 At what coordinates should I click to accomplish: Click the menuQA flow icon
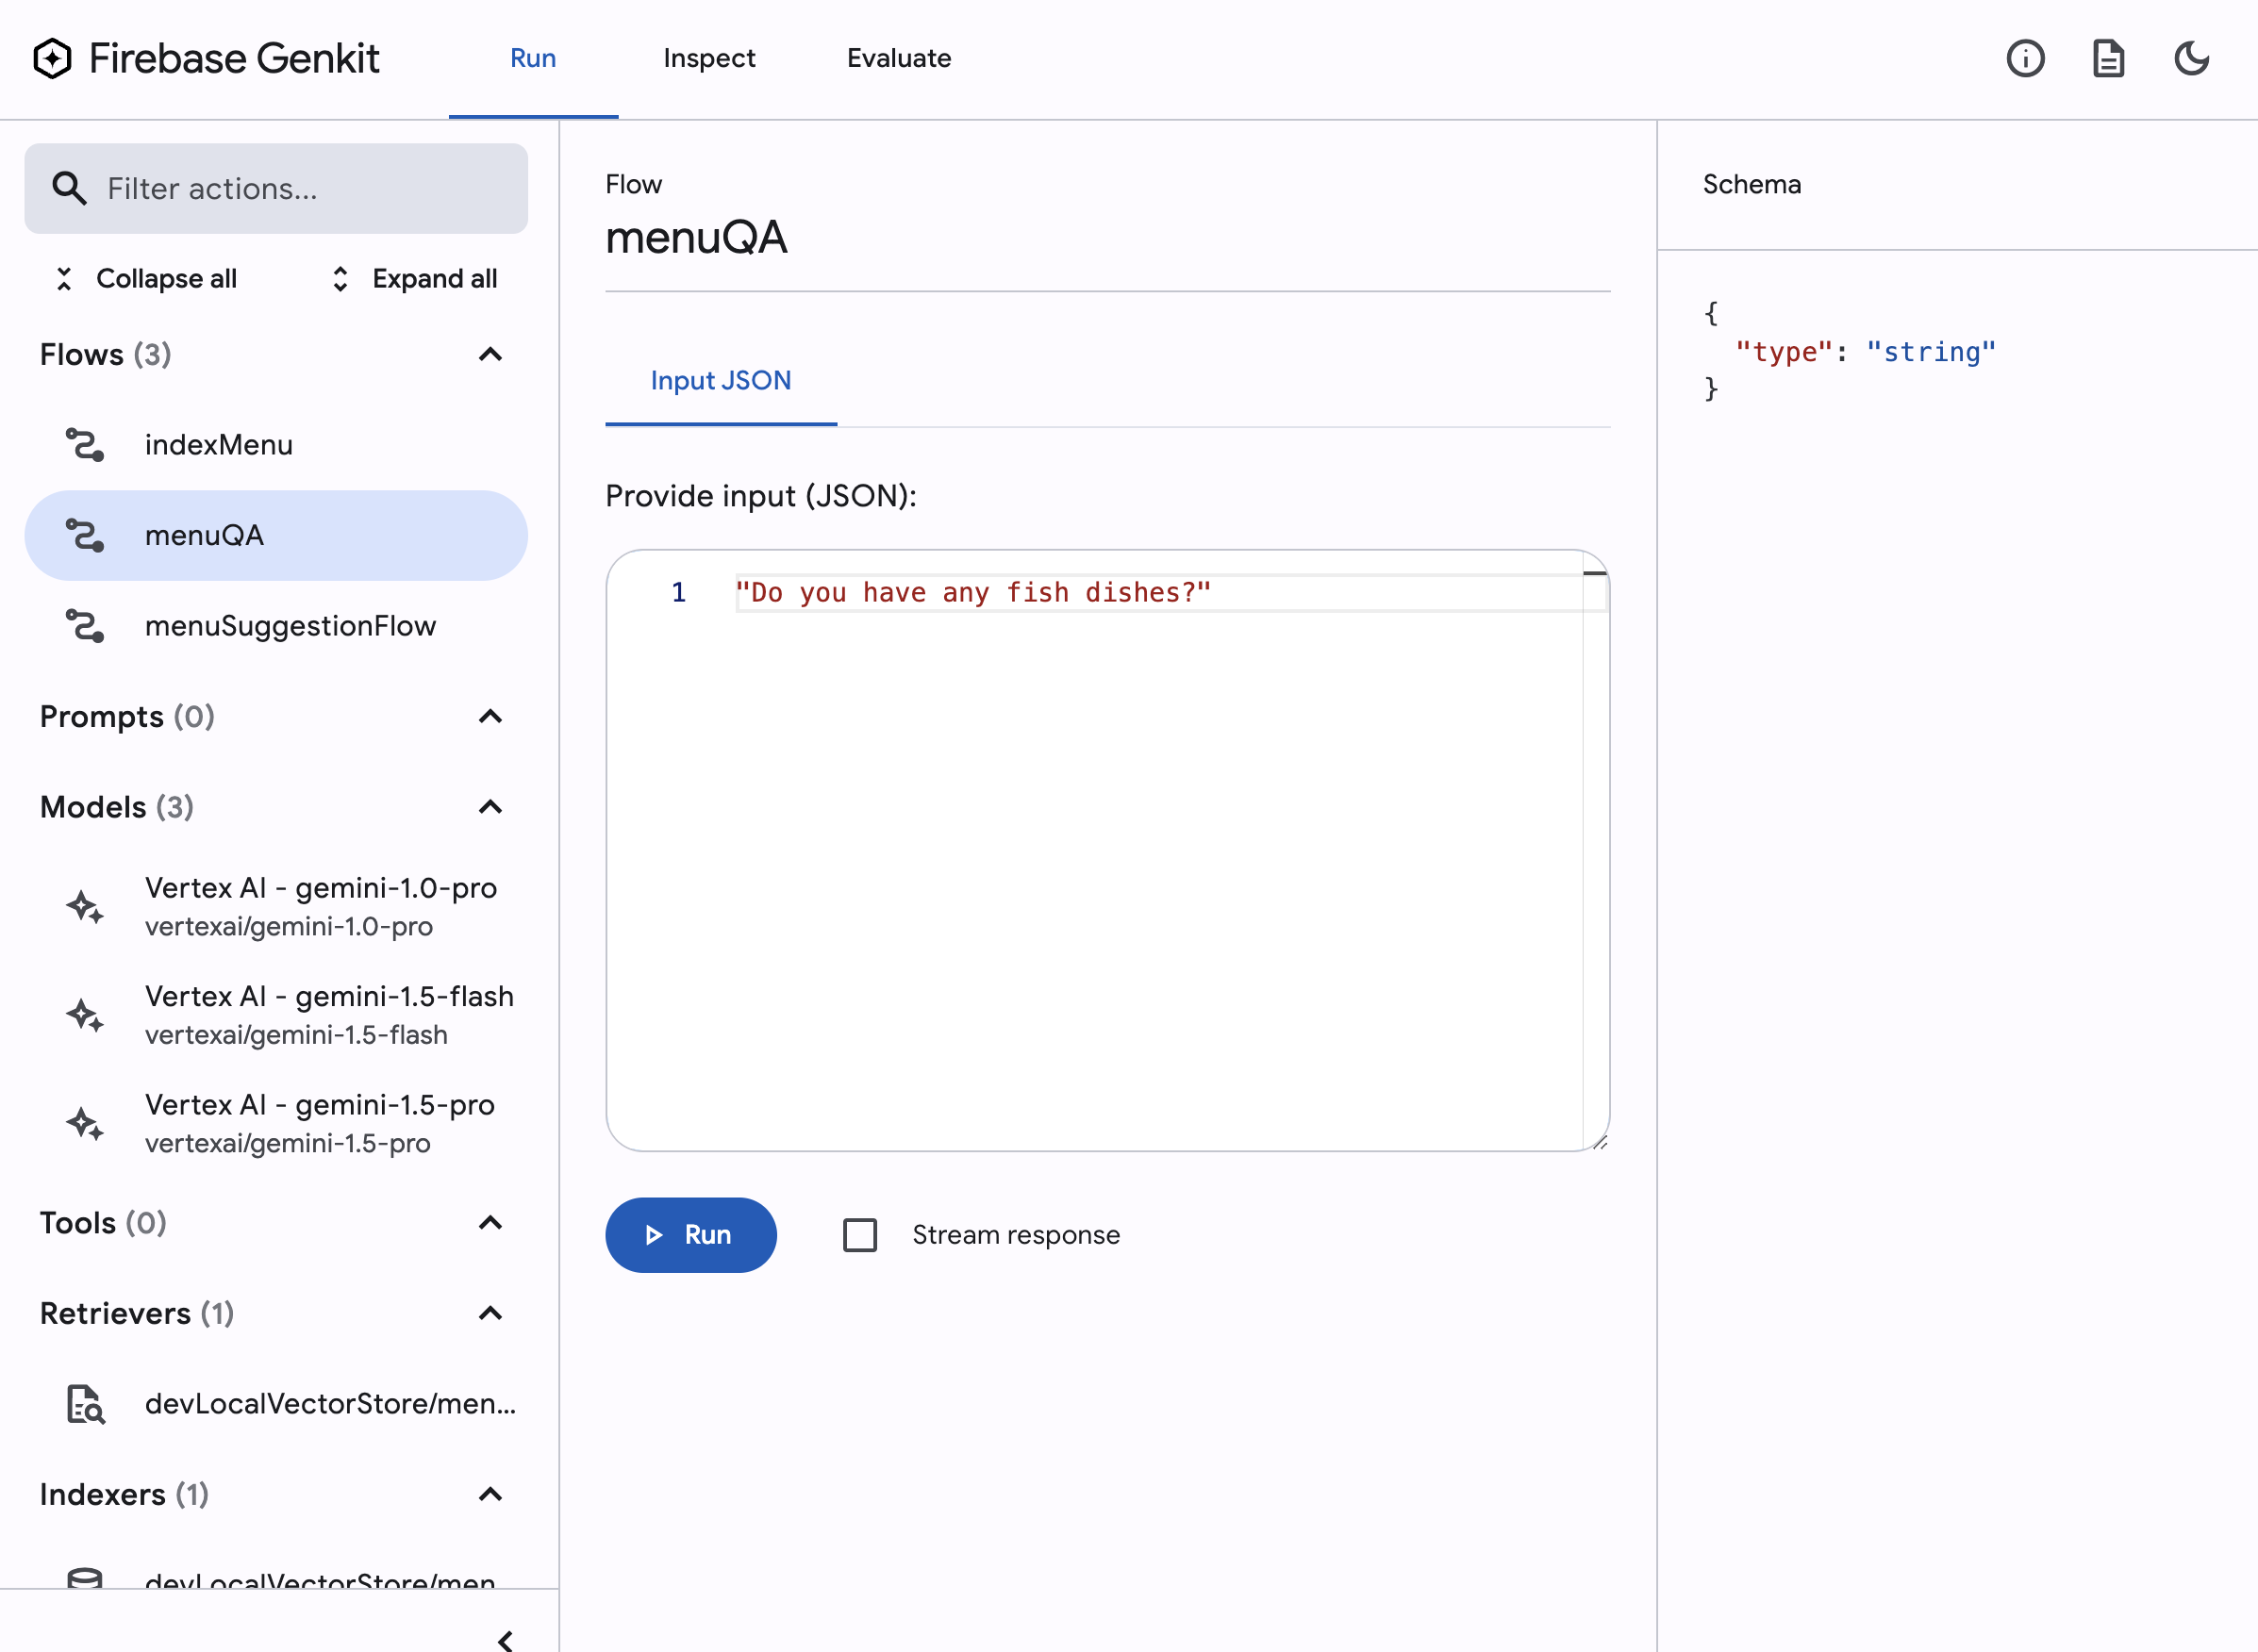pos(85,535)
